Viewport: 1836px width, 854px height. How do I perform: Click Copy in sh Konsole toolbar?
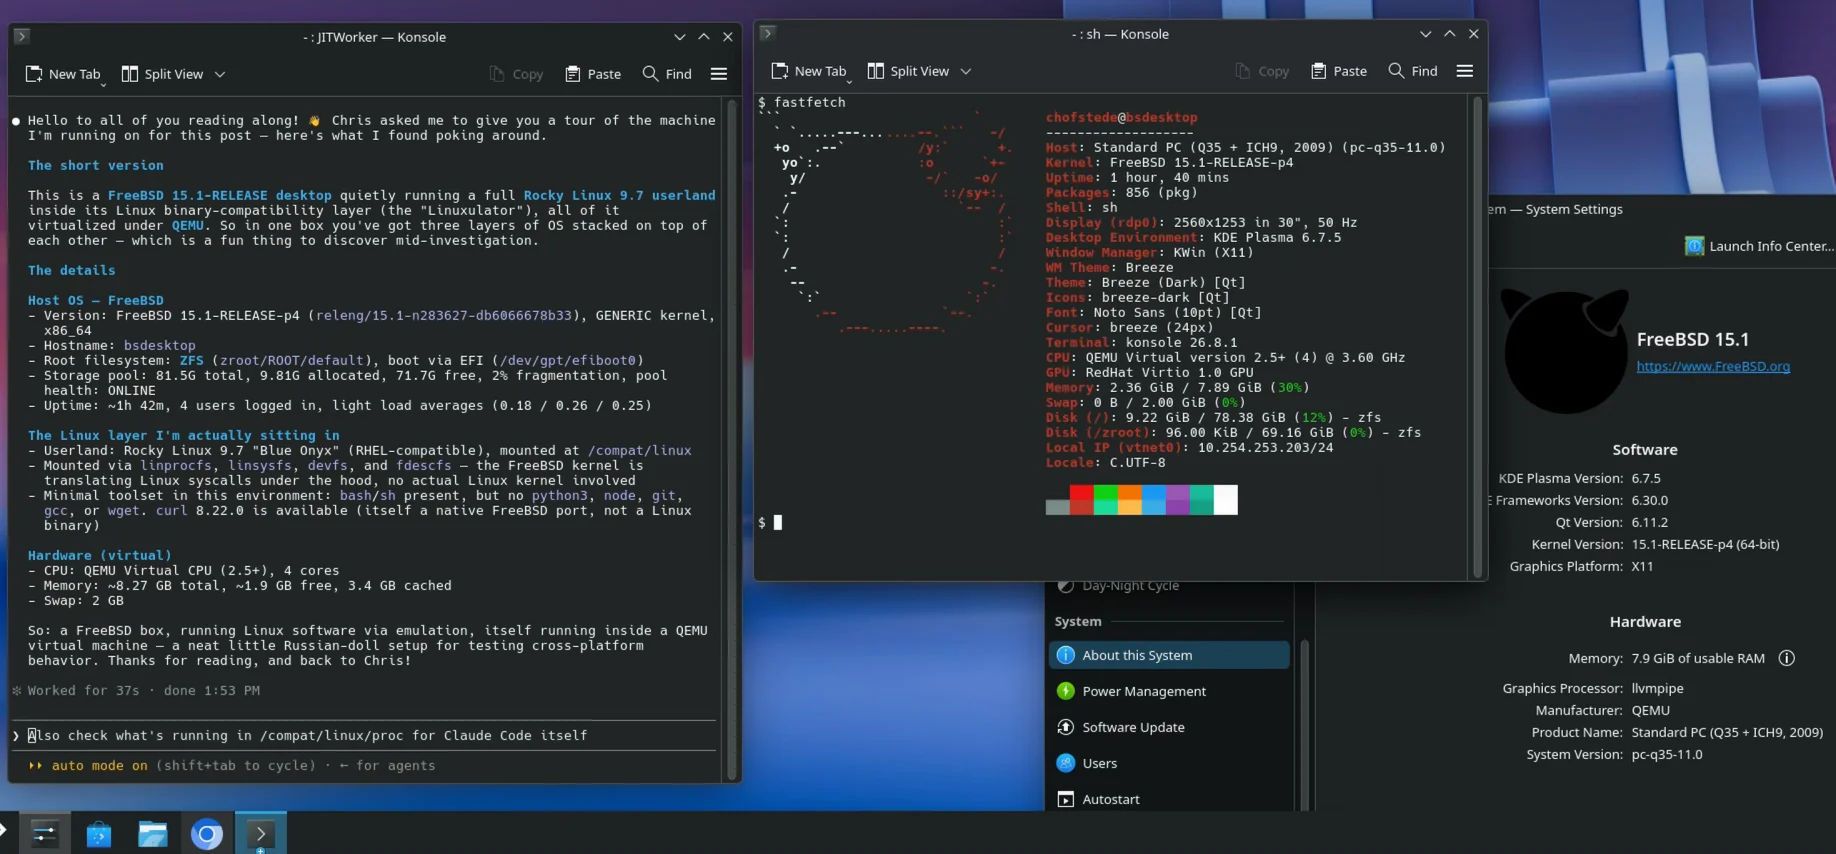point(1262,71)
